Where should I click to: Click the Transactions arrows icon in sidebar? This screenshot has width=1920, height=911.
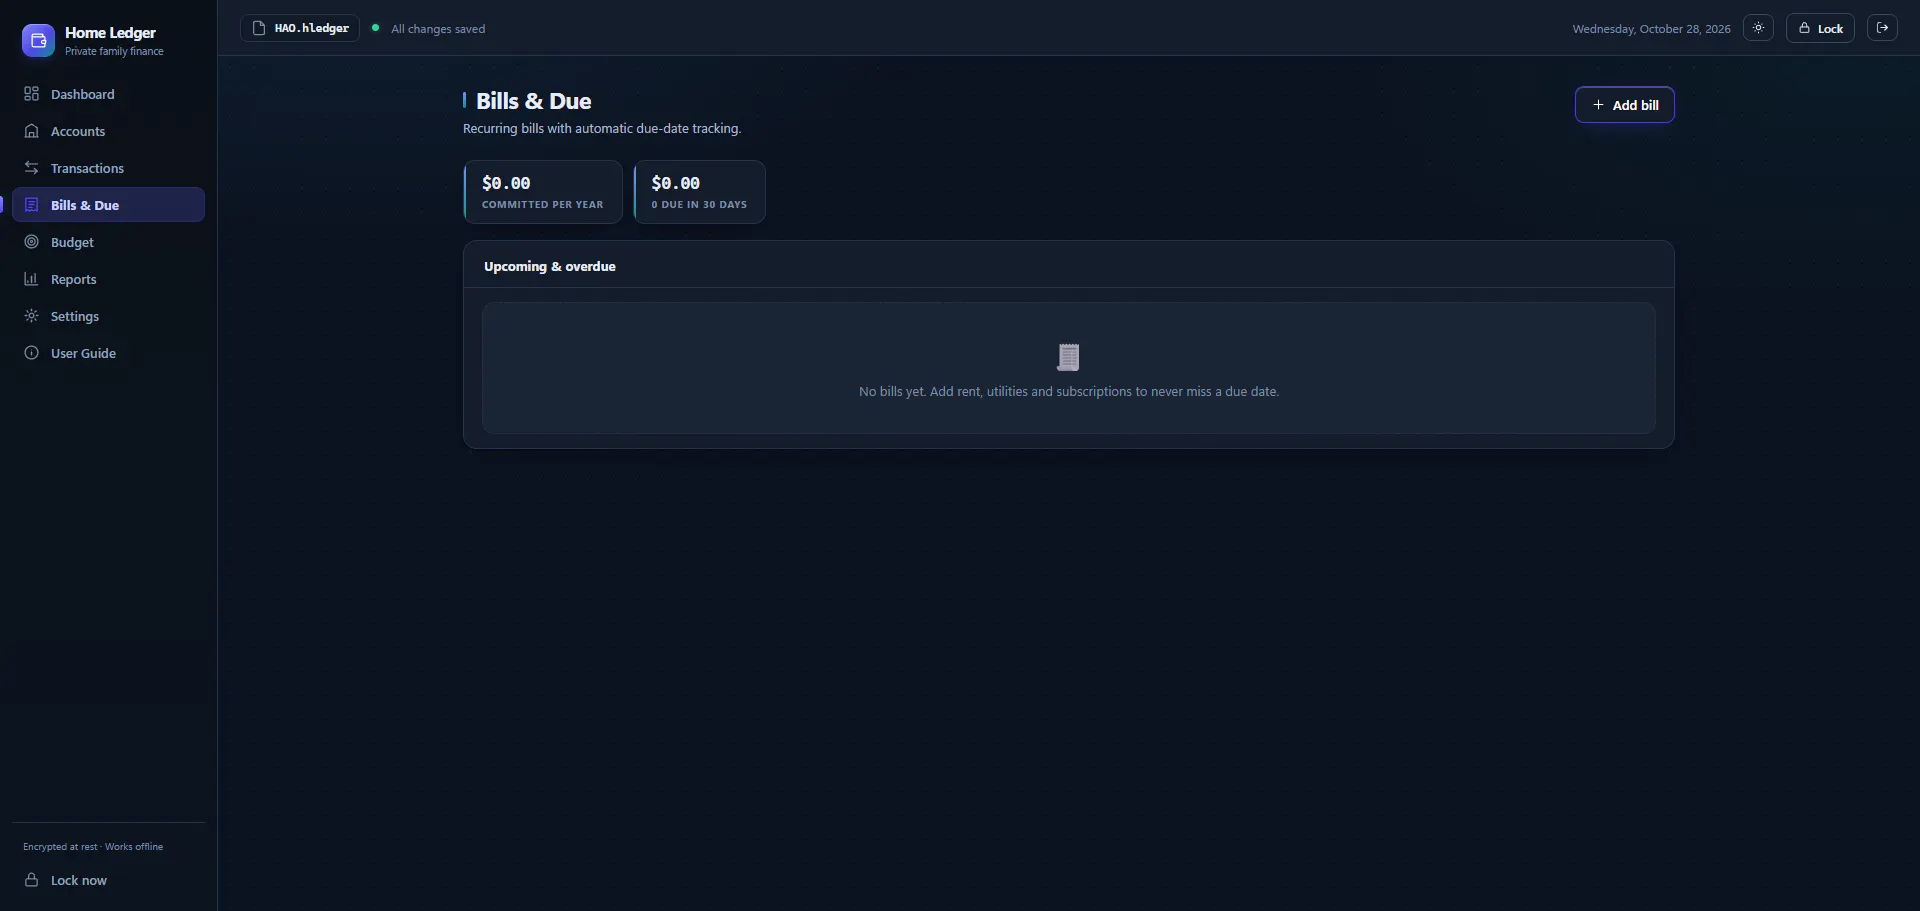(31, 168)
